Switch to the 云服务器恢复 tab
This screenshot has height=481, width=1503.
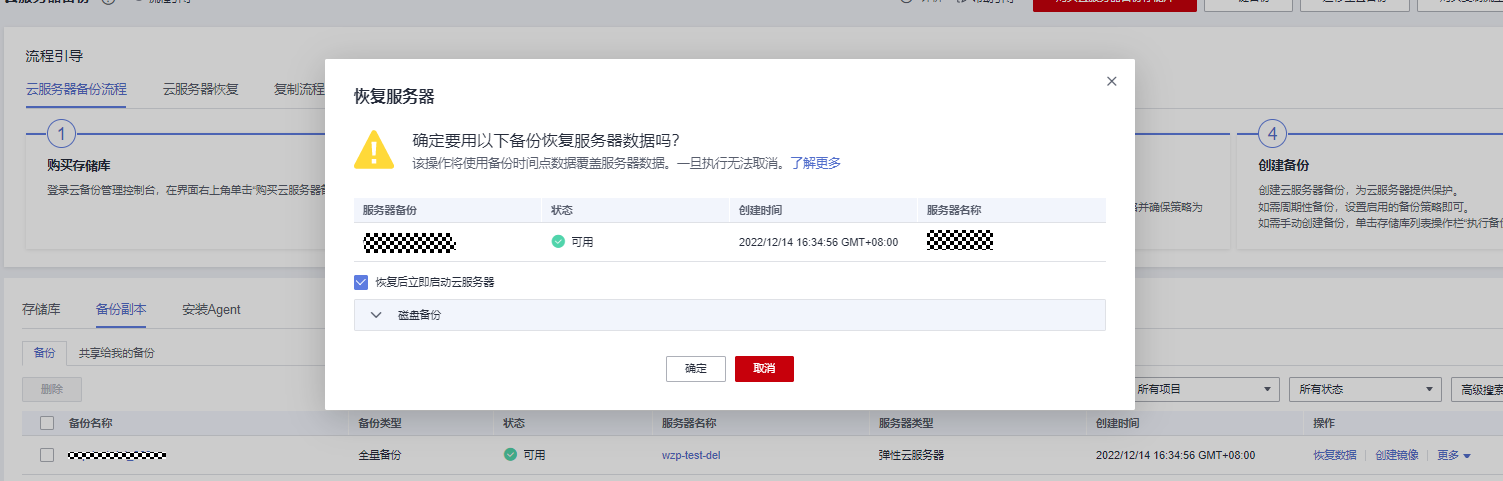[x=201, y=89]
